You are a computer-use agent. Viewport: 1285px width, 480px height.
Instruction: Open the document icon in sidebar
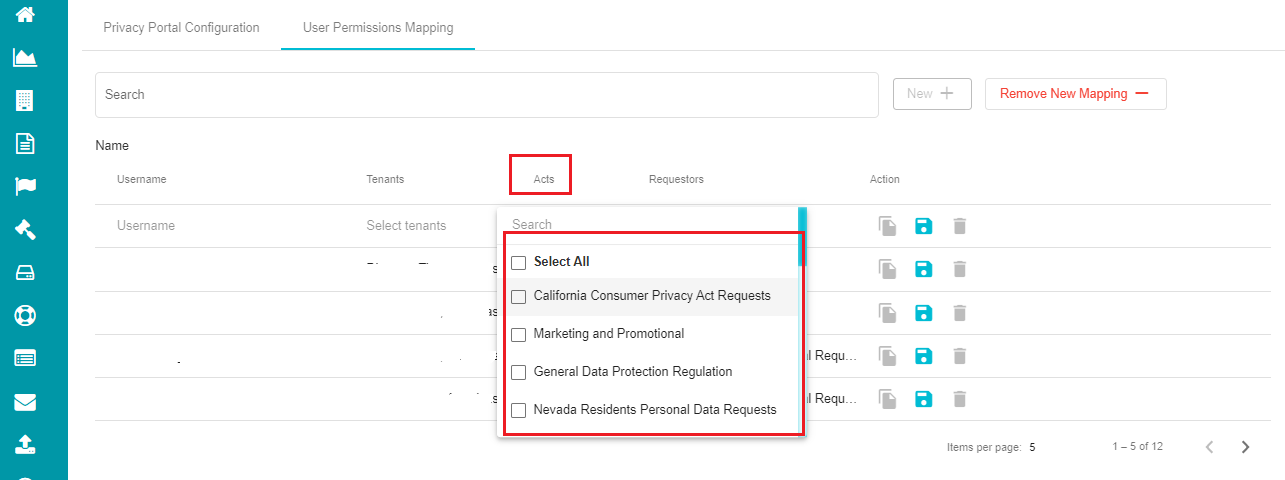(25, 144)
